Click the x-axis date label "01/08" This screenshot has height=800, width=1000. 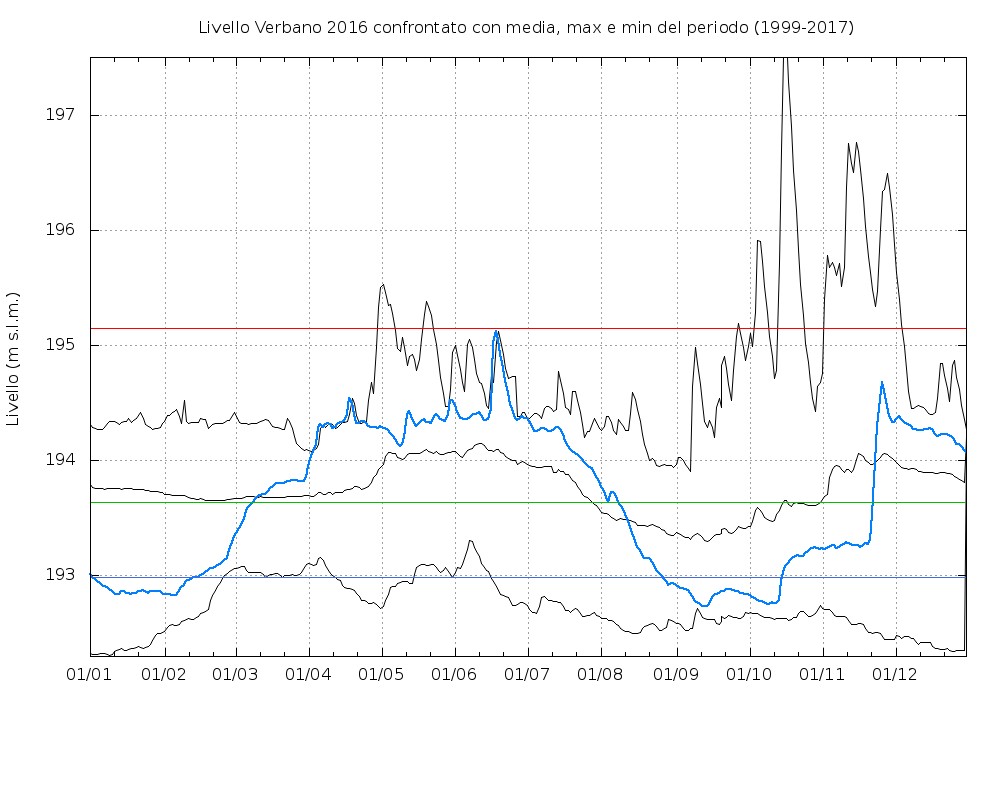600,674
